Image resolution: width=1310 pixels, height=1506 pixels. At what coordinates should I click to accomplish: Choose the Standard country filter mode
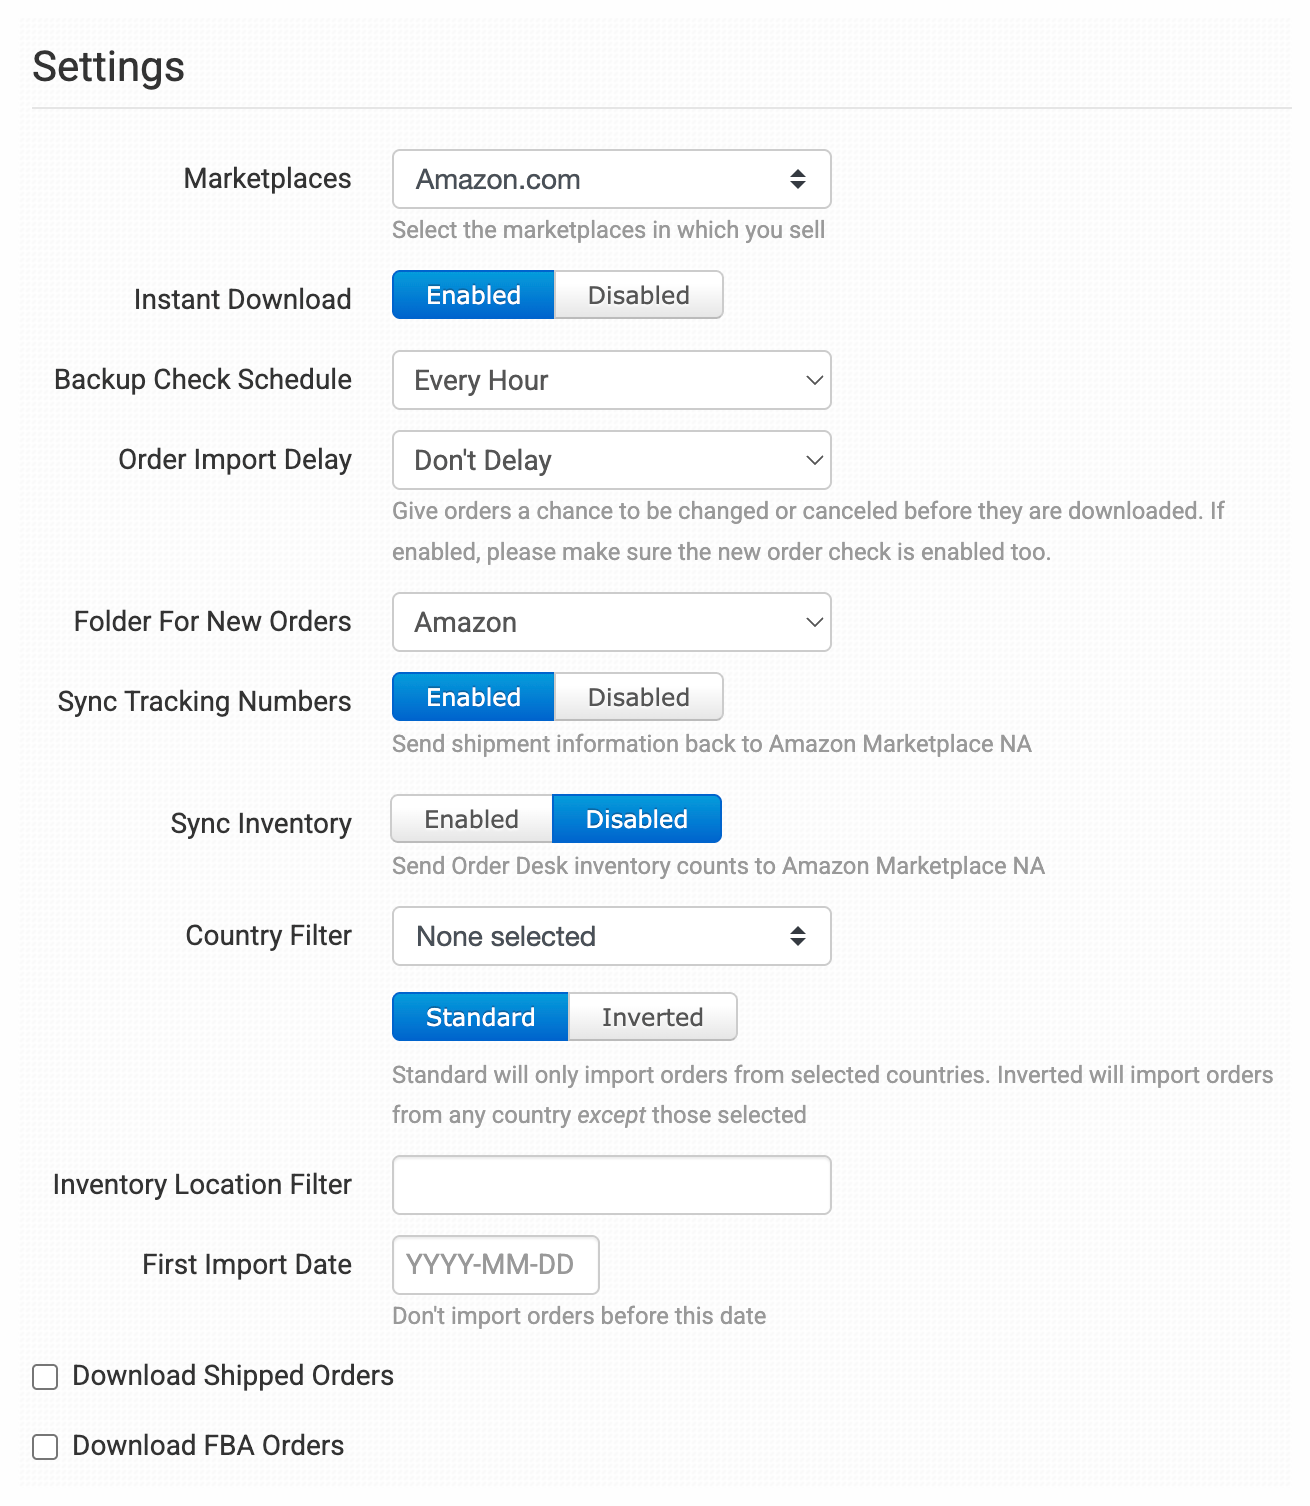[480, 1017]
